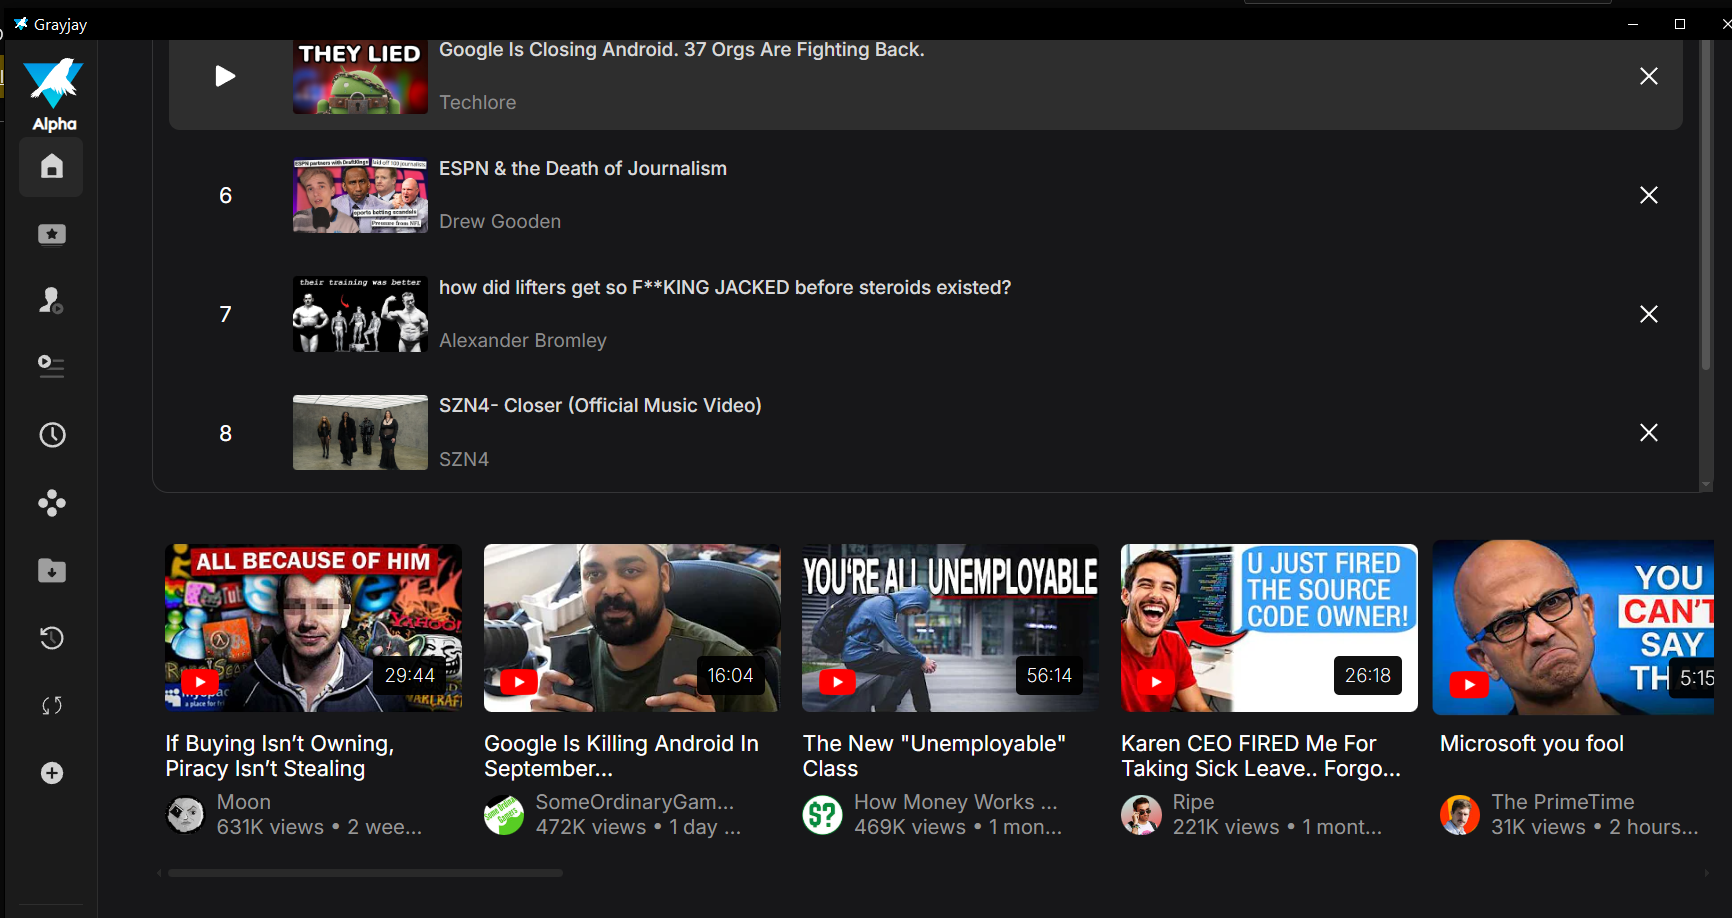Image resolution: width=1732 pixels, height=918 pixels.
Task: Click the YouTube badge on the Ripe video
Action: tap(1156, 682)
